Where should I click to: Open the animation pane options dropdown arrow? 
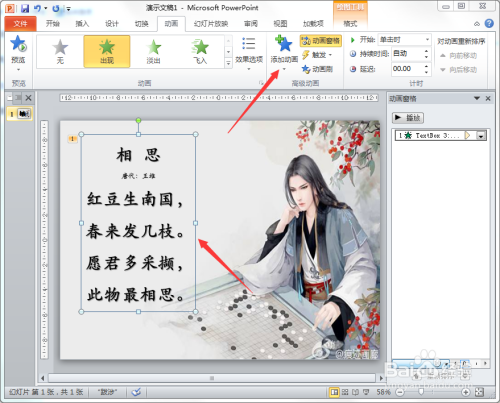(x=477, y=98)
